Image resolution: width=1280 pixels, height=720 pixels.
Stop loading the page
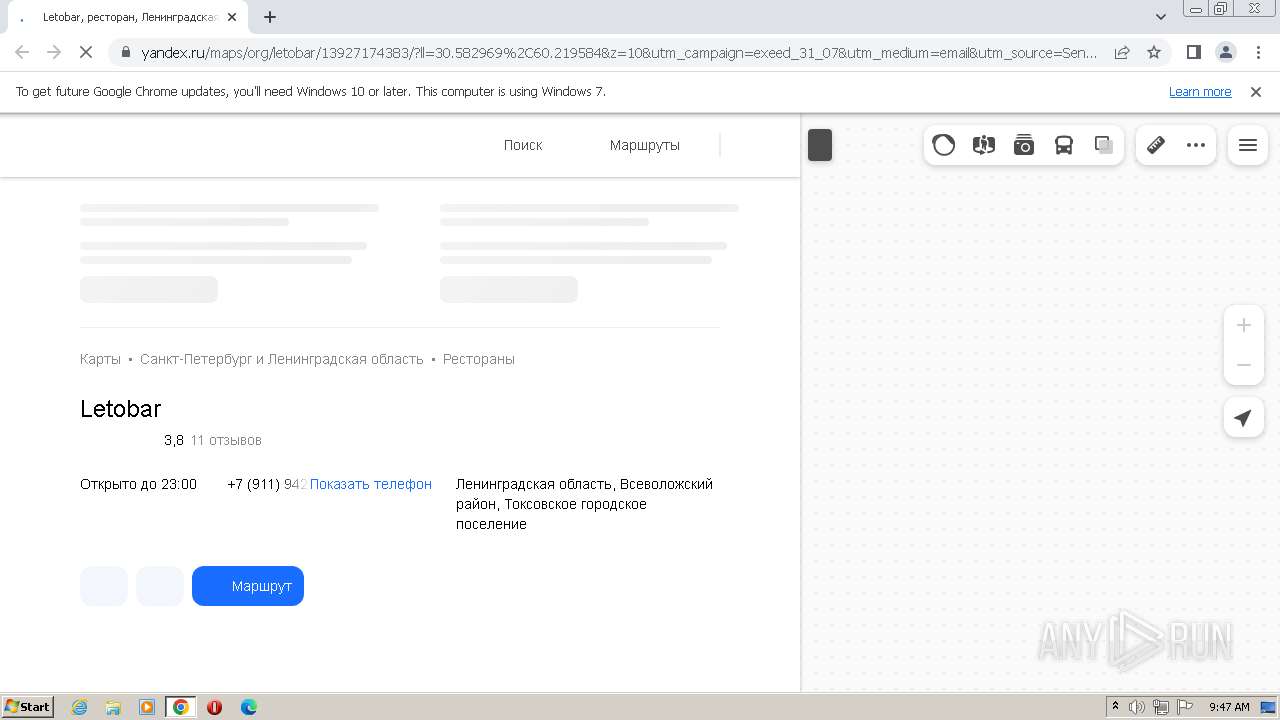tap(86, 52)
